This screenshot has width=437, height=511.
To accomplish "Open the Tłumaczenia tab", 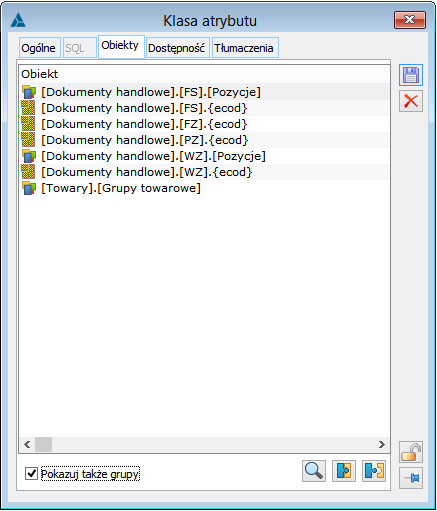I will (245, 48).
